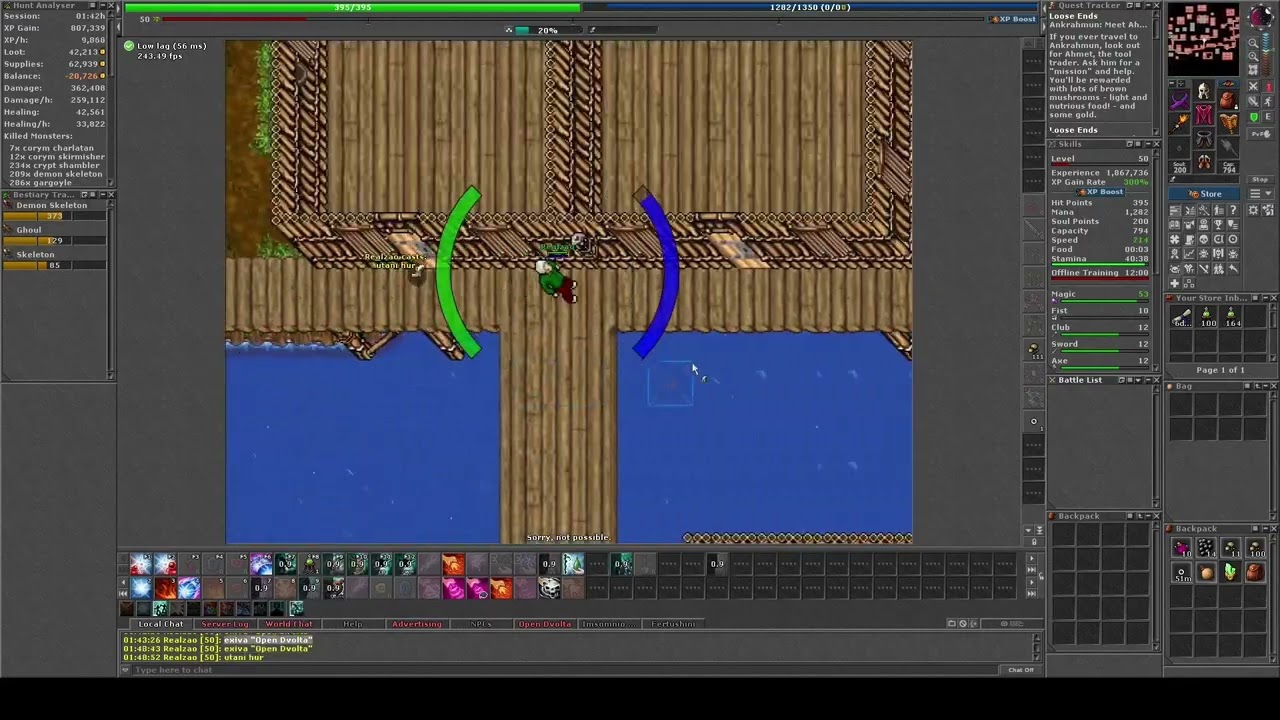1280x720 pixels.
Task: Switch to the Local Chat tab
Action: pos(160,624)
